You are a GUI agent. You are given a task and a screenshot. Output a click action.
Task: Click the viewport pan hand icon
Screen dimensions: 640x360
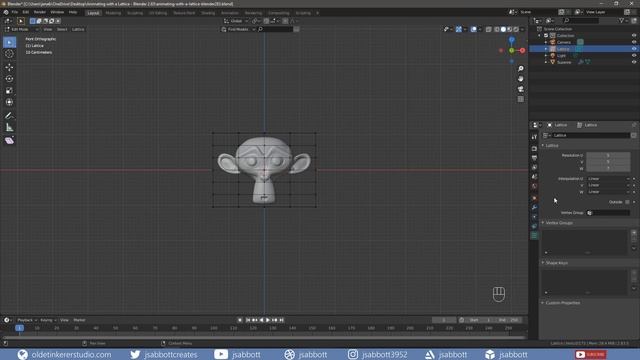pos(520,79)
